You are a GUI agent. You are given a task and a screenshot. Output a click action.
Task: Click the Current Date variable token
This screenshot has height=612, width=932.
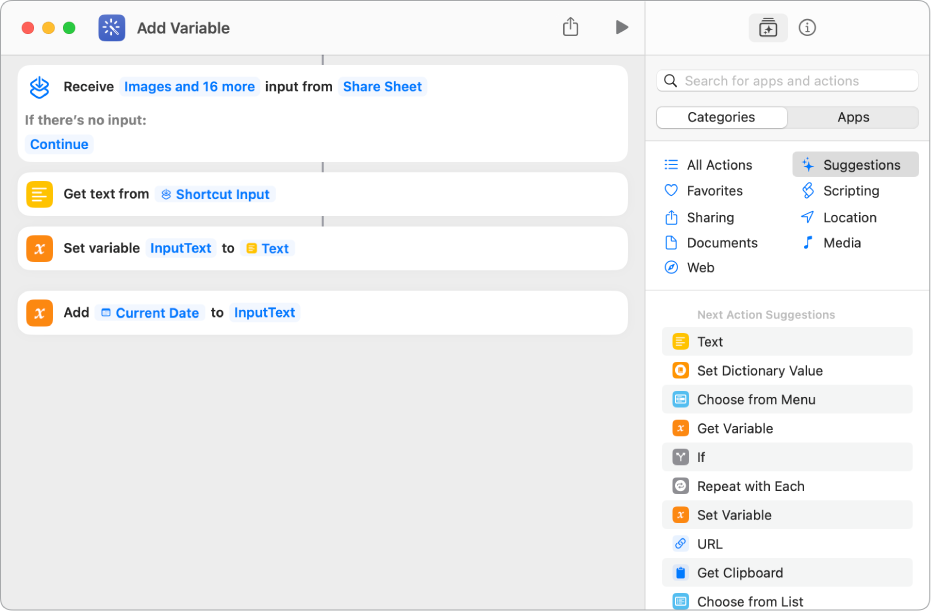point(150,313)
